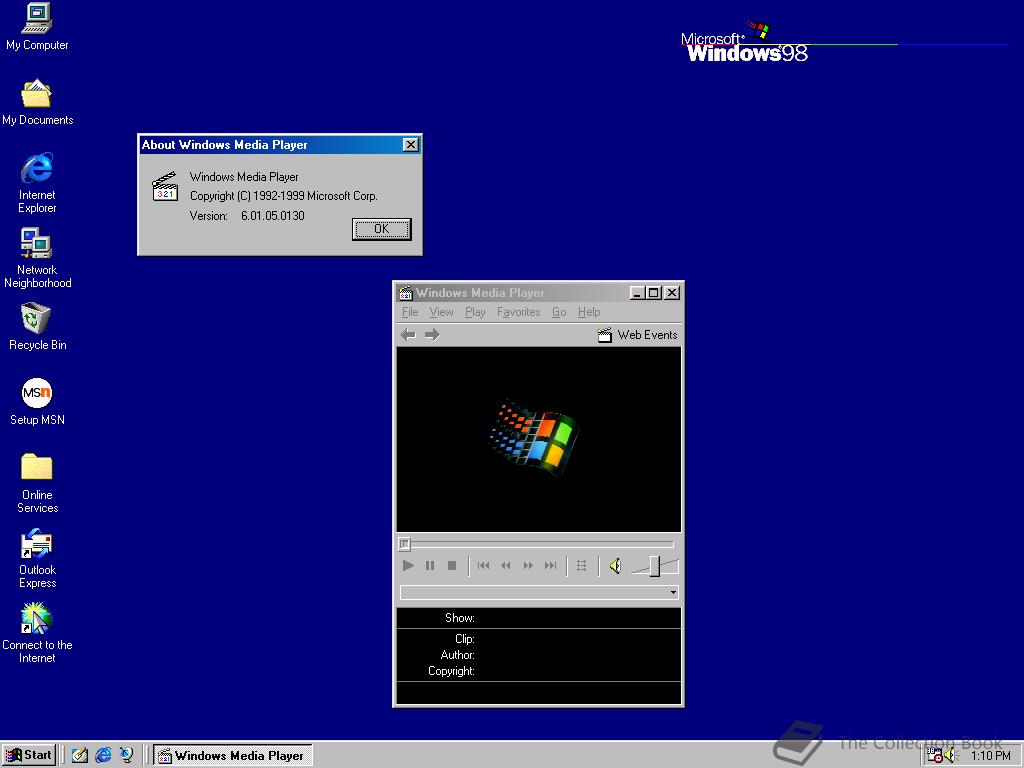Click Media Player title bar system icon

point(406,293)
